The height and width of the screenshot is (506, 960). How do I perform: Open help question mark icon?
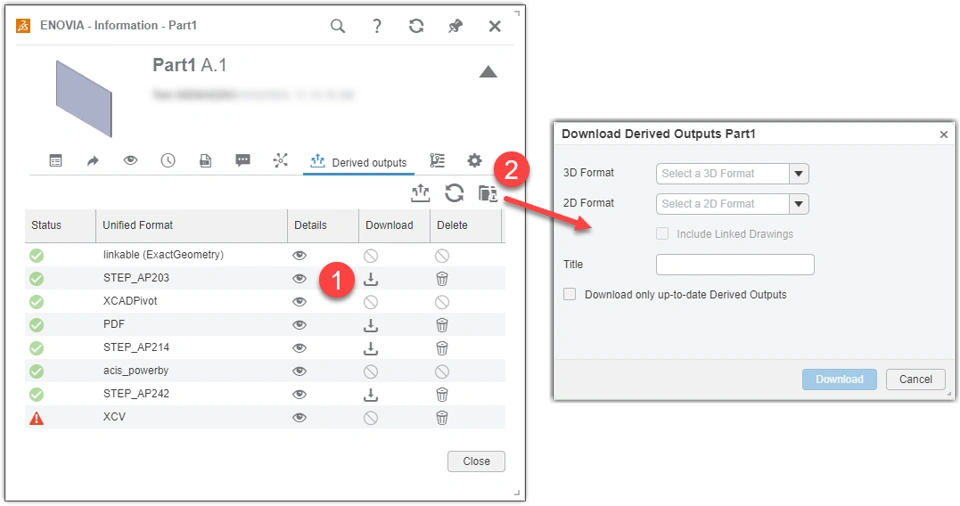click(x=377, y=26)
